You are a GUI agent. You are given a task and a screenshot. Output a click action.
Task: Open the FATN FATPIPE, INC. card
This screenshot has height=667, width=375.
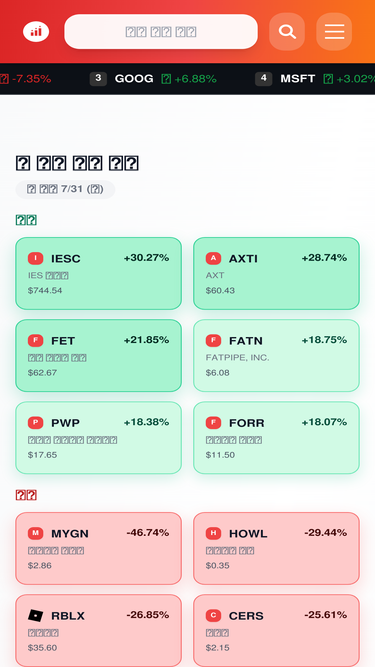(276, 356)
